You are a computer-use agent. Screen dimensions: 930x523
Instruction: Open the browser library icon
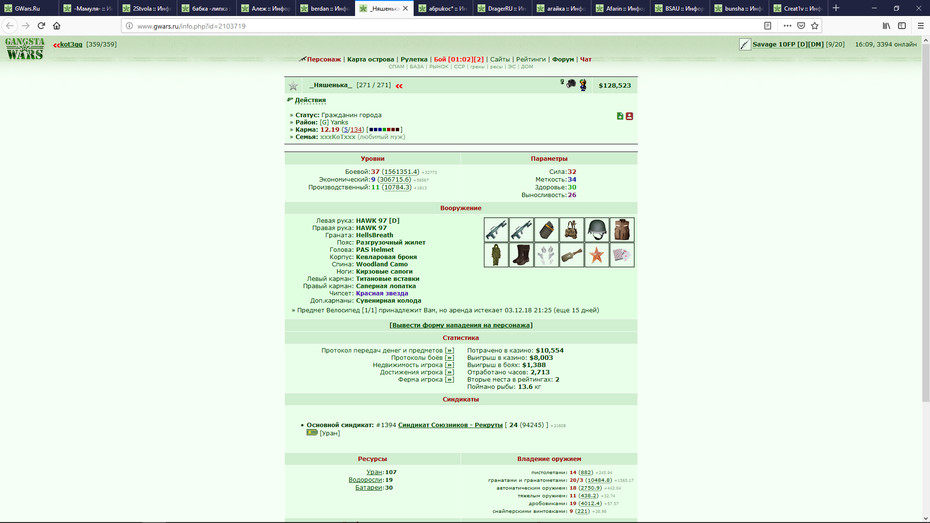point(886,25)
